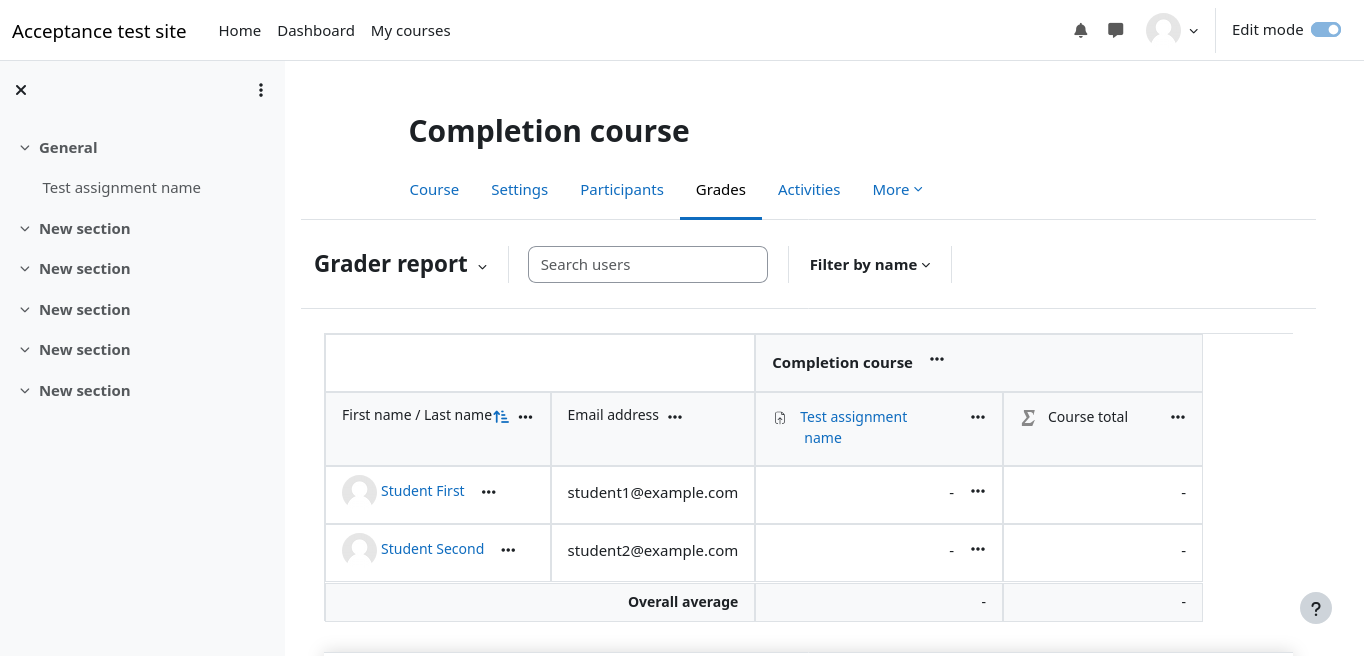Open Completion course category actions menu
The image size is (1364, 656).
tap(937, 360)
